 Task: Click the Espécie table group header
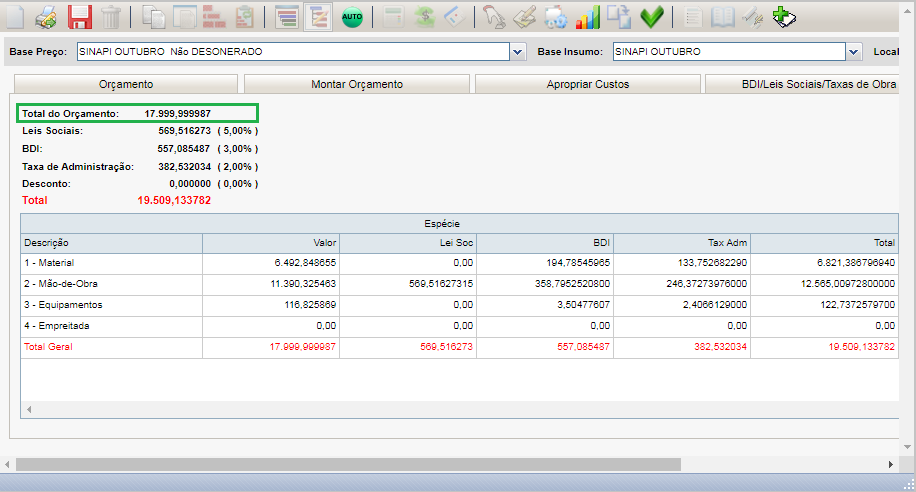point(460,224)
